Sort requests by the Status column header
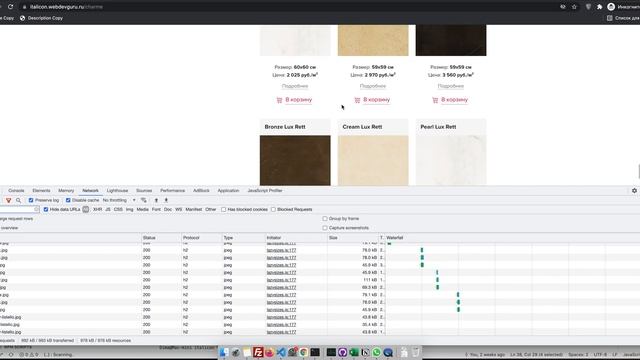The width and height of the screenshot is (640, 360). pos(161,238)
